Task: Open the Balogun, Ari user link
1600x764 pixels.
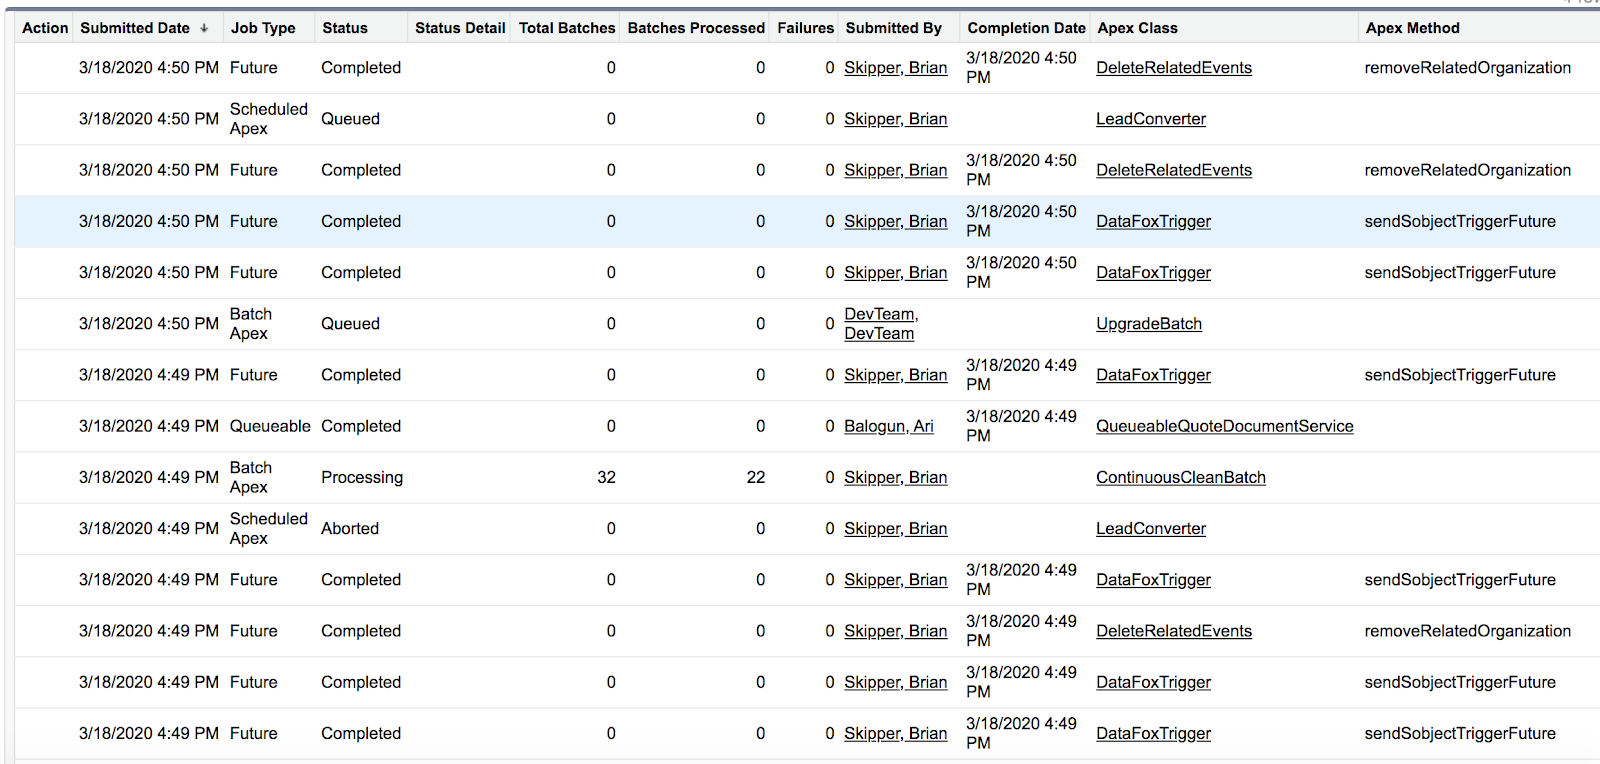Action: coord(888,426)
